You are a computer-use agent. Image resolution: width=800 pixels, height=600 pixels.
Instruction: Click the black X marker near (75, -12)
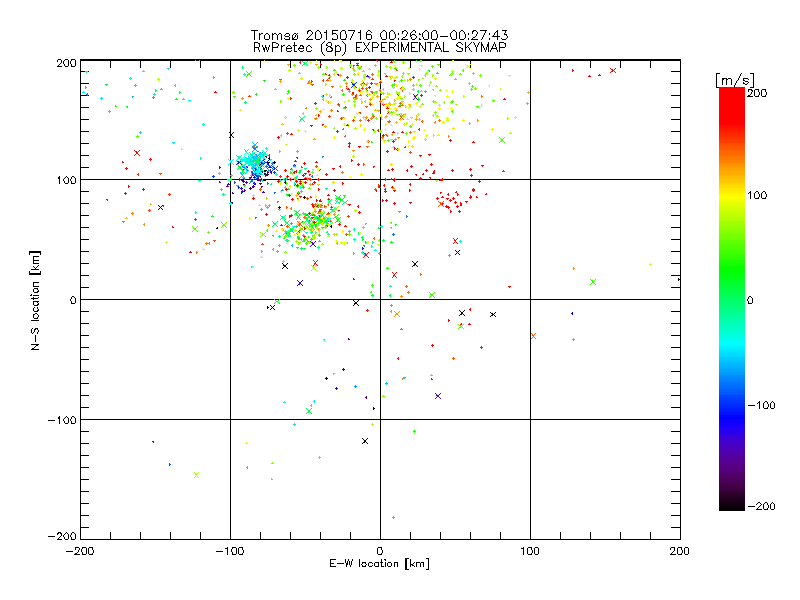493,314
